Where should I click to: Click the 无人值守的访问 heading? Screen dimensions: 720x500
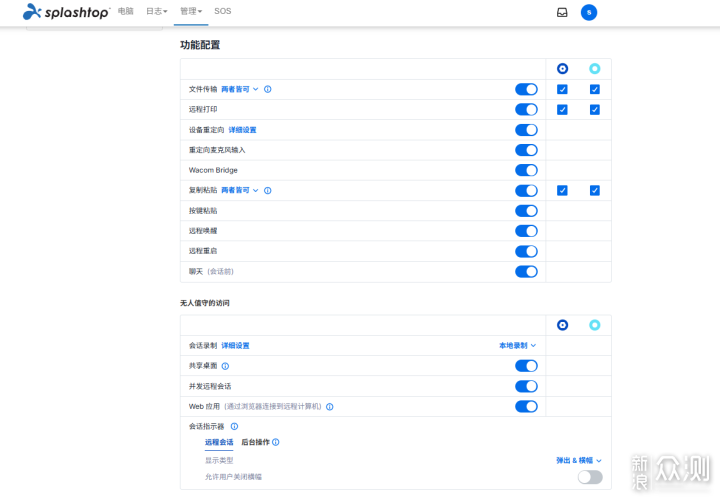pyautogui.click(x=205, y=303)
